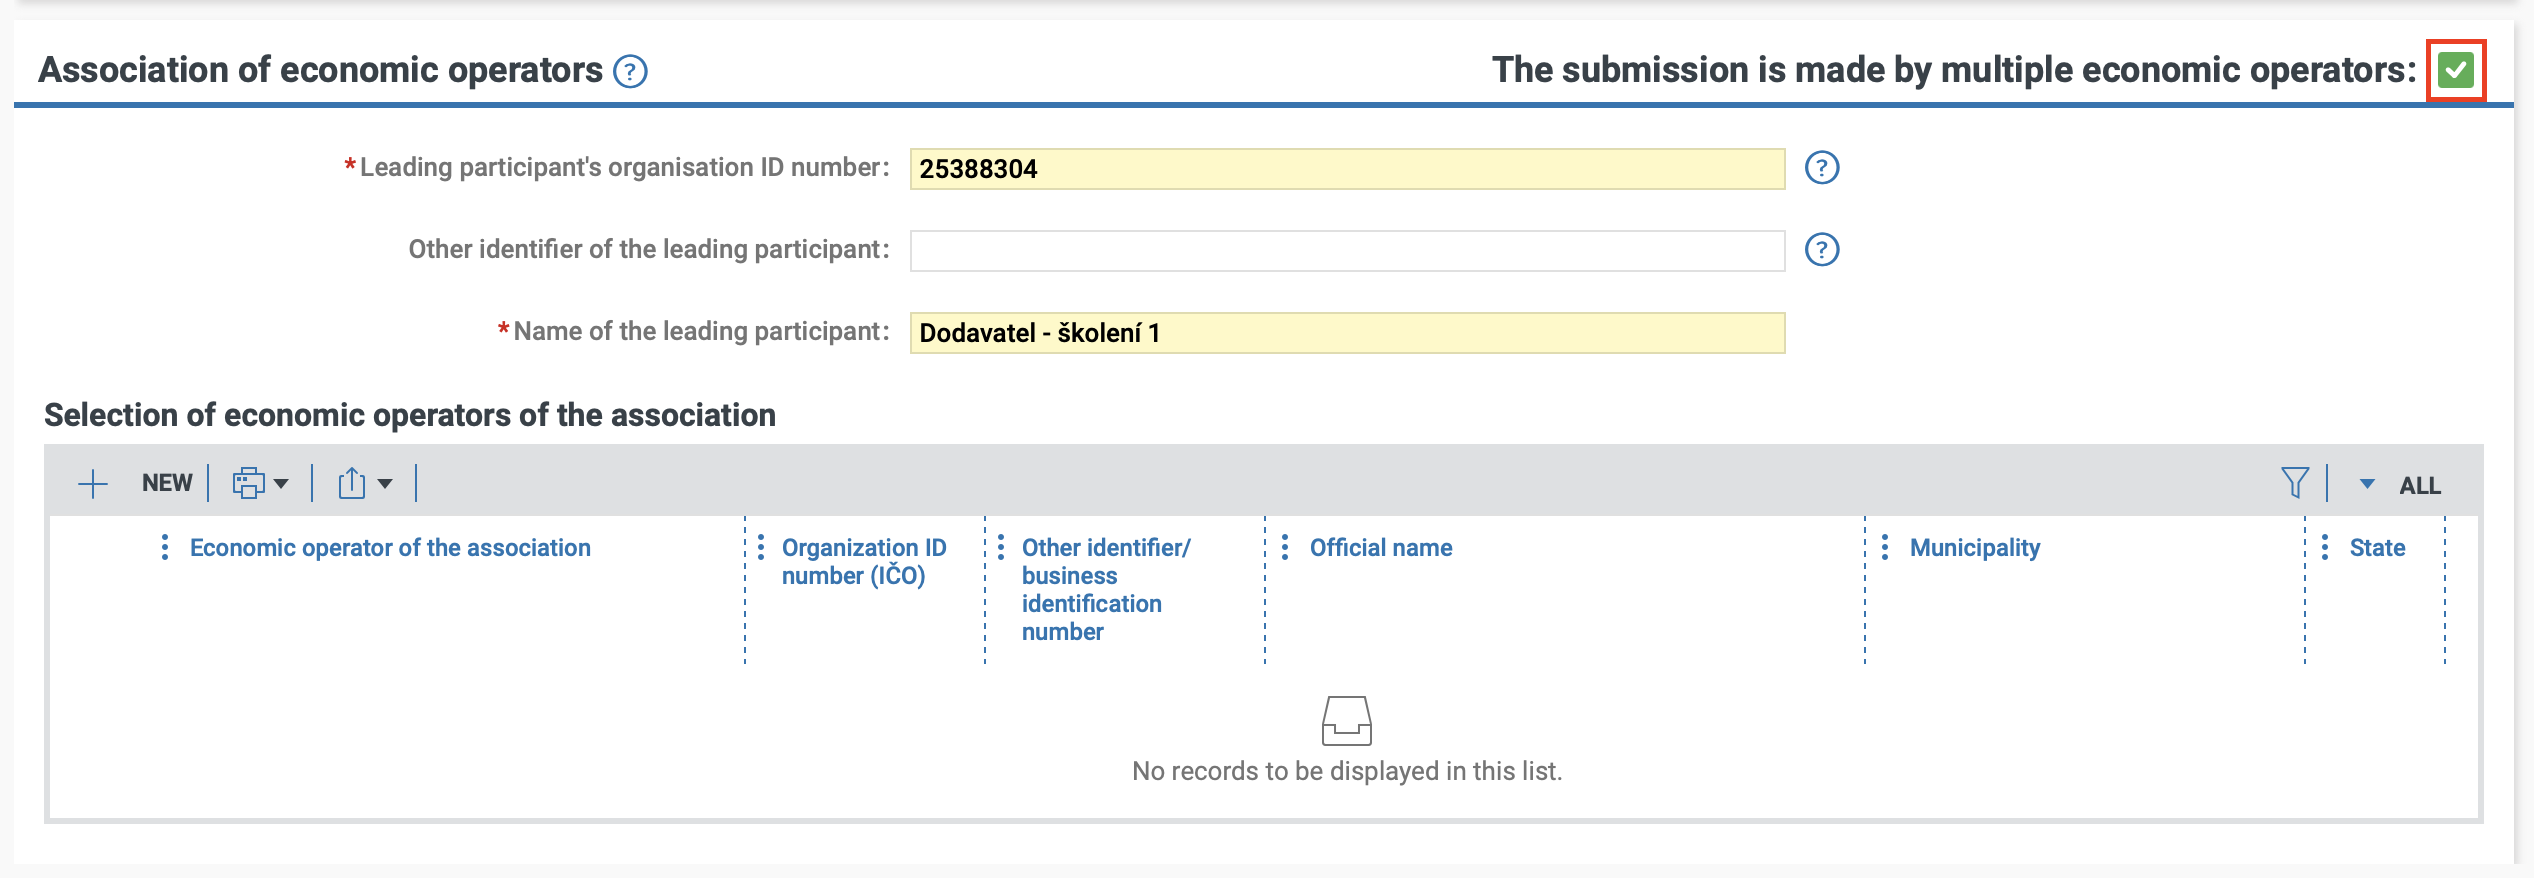Click the leading participant organisation ID field

point(1346,169)
